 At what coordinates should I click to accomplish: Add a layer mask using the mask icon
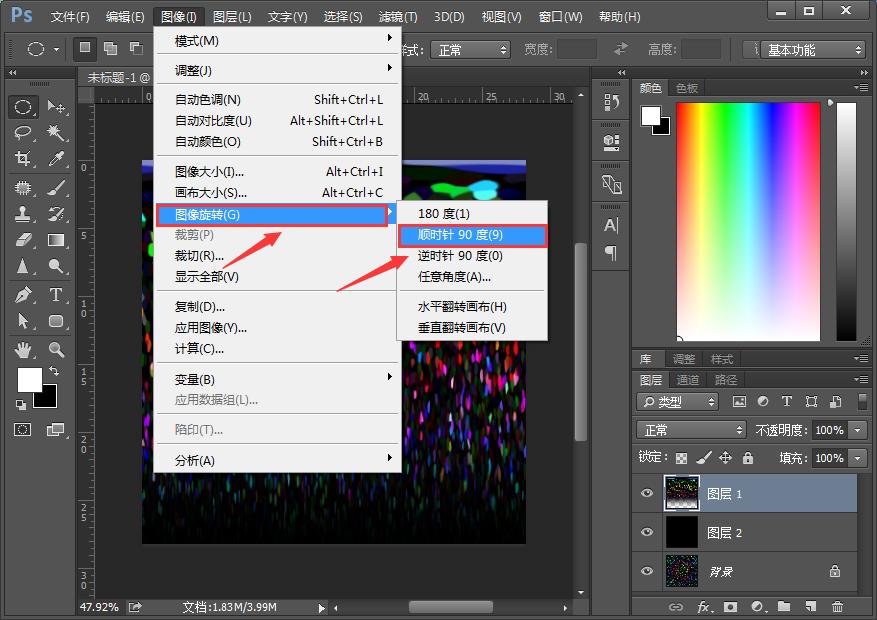[731, 606]
